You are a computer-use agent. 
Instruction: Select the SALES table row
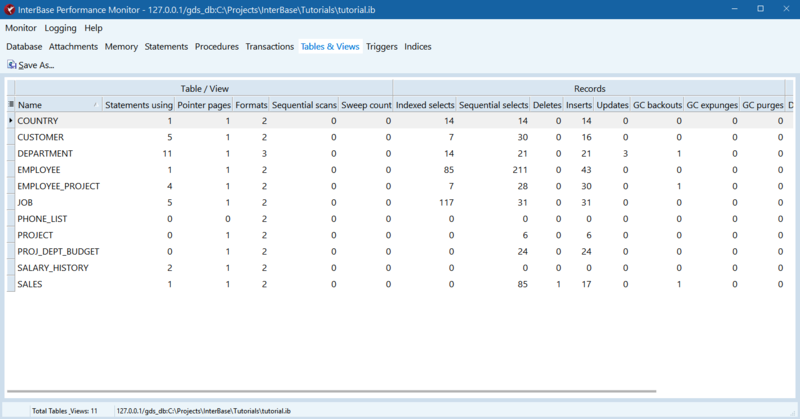point(400,284)
